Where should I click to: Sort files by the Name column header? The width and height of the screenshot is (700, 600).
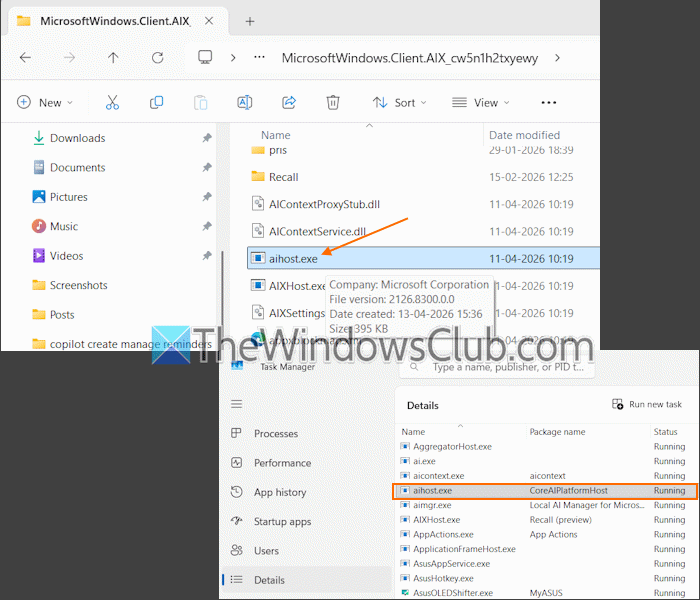pos(275,135)
